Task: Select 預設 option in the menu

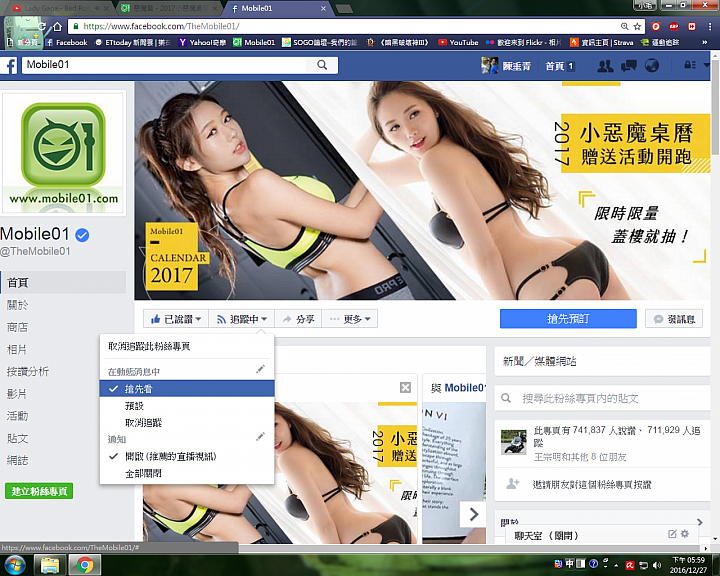Action: point(187,406)
